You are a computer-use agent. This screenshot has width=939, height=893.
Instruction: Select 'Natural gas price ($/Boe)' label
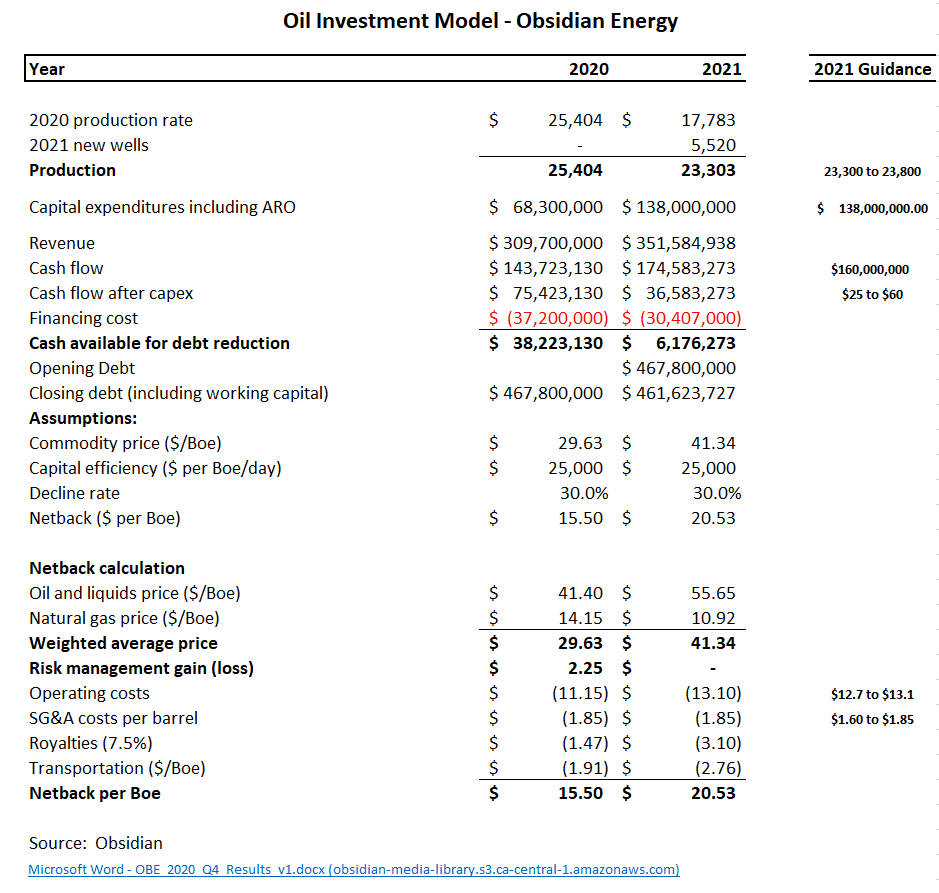click(124, 619)
